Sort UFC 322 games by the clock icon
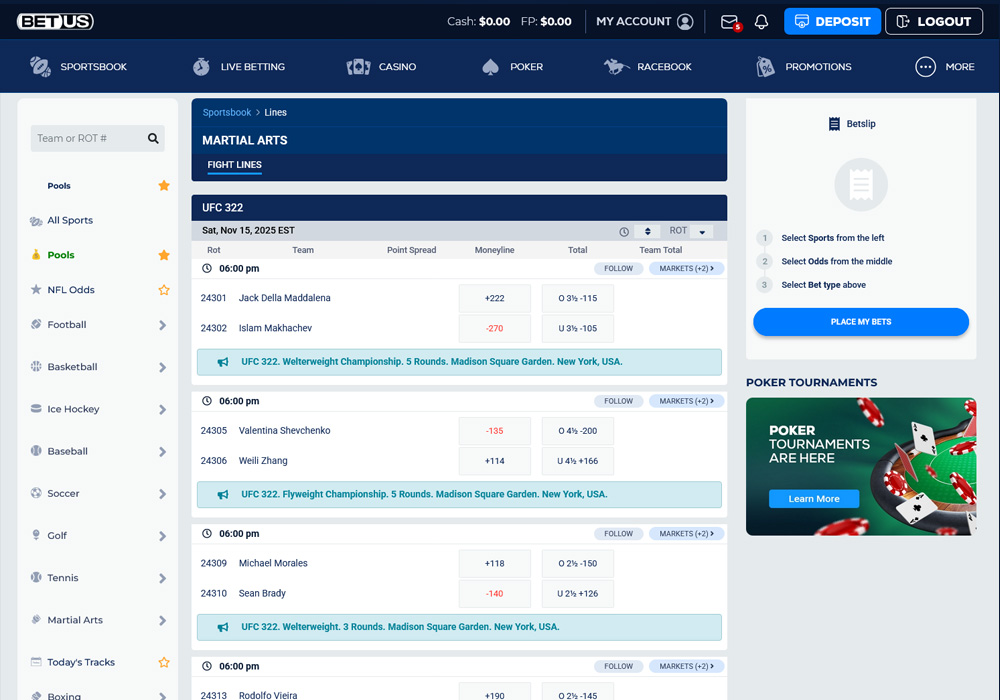 [625, 230]
